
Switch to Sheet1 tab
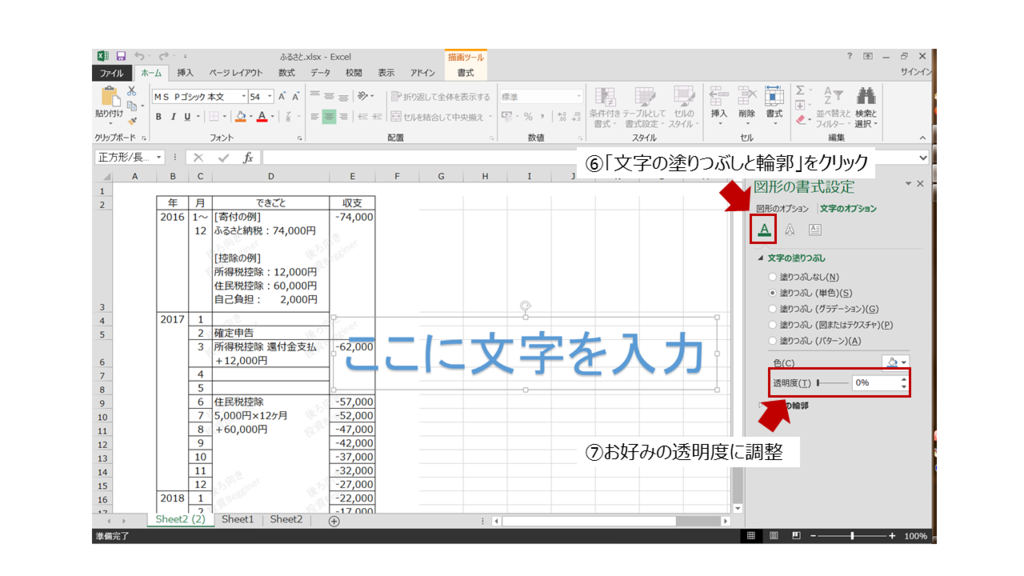tap(237, 519)
